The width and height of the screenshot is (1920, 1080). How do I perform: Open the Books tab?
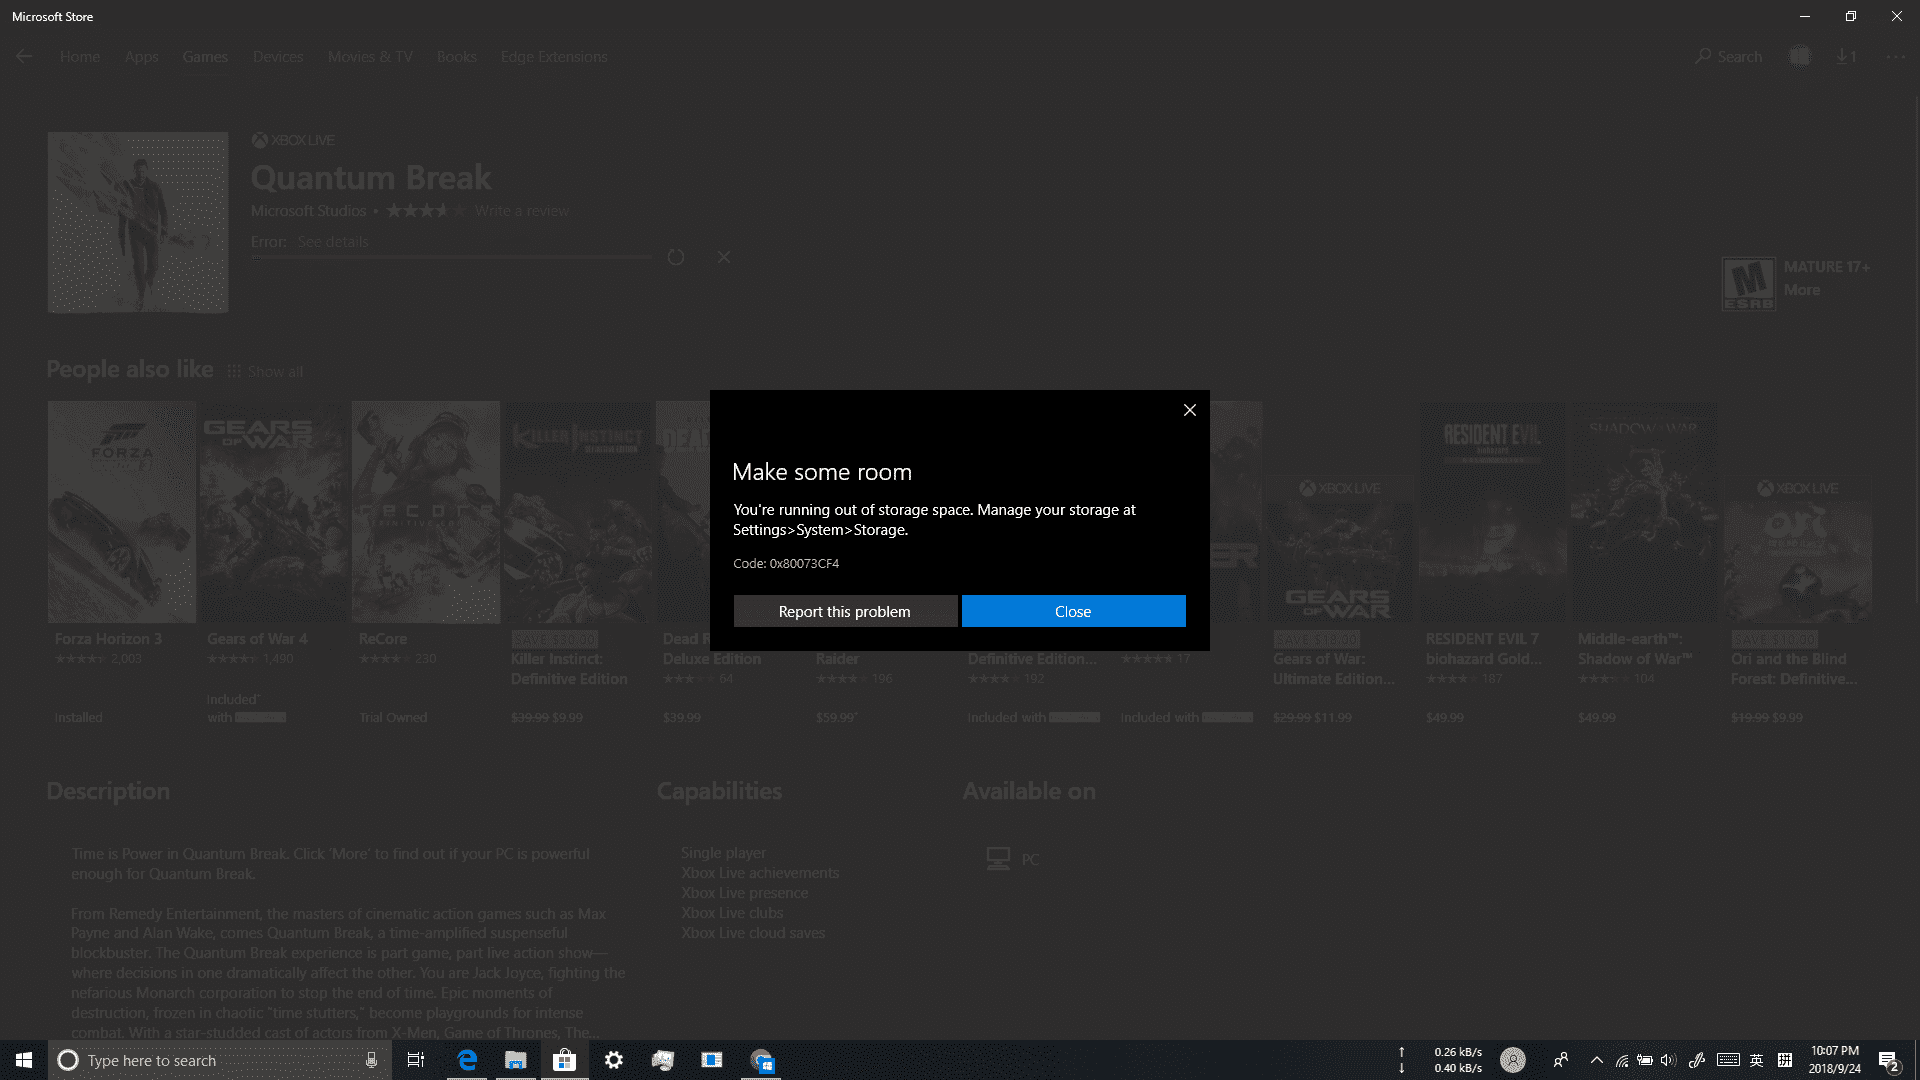pyautogui.click(x=456, y=57)
